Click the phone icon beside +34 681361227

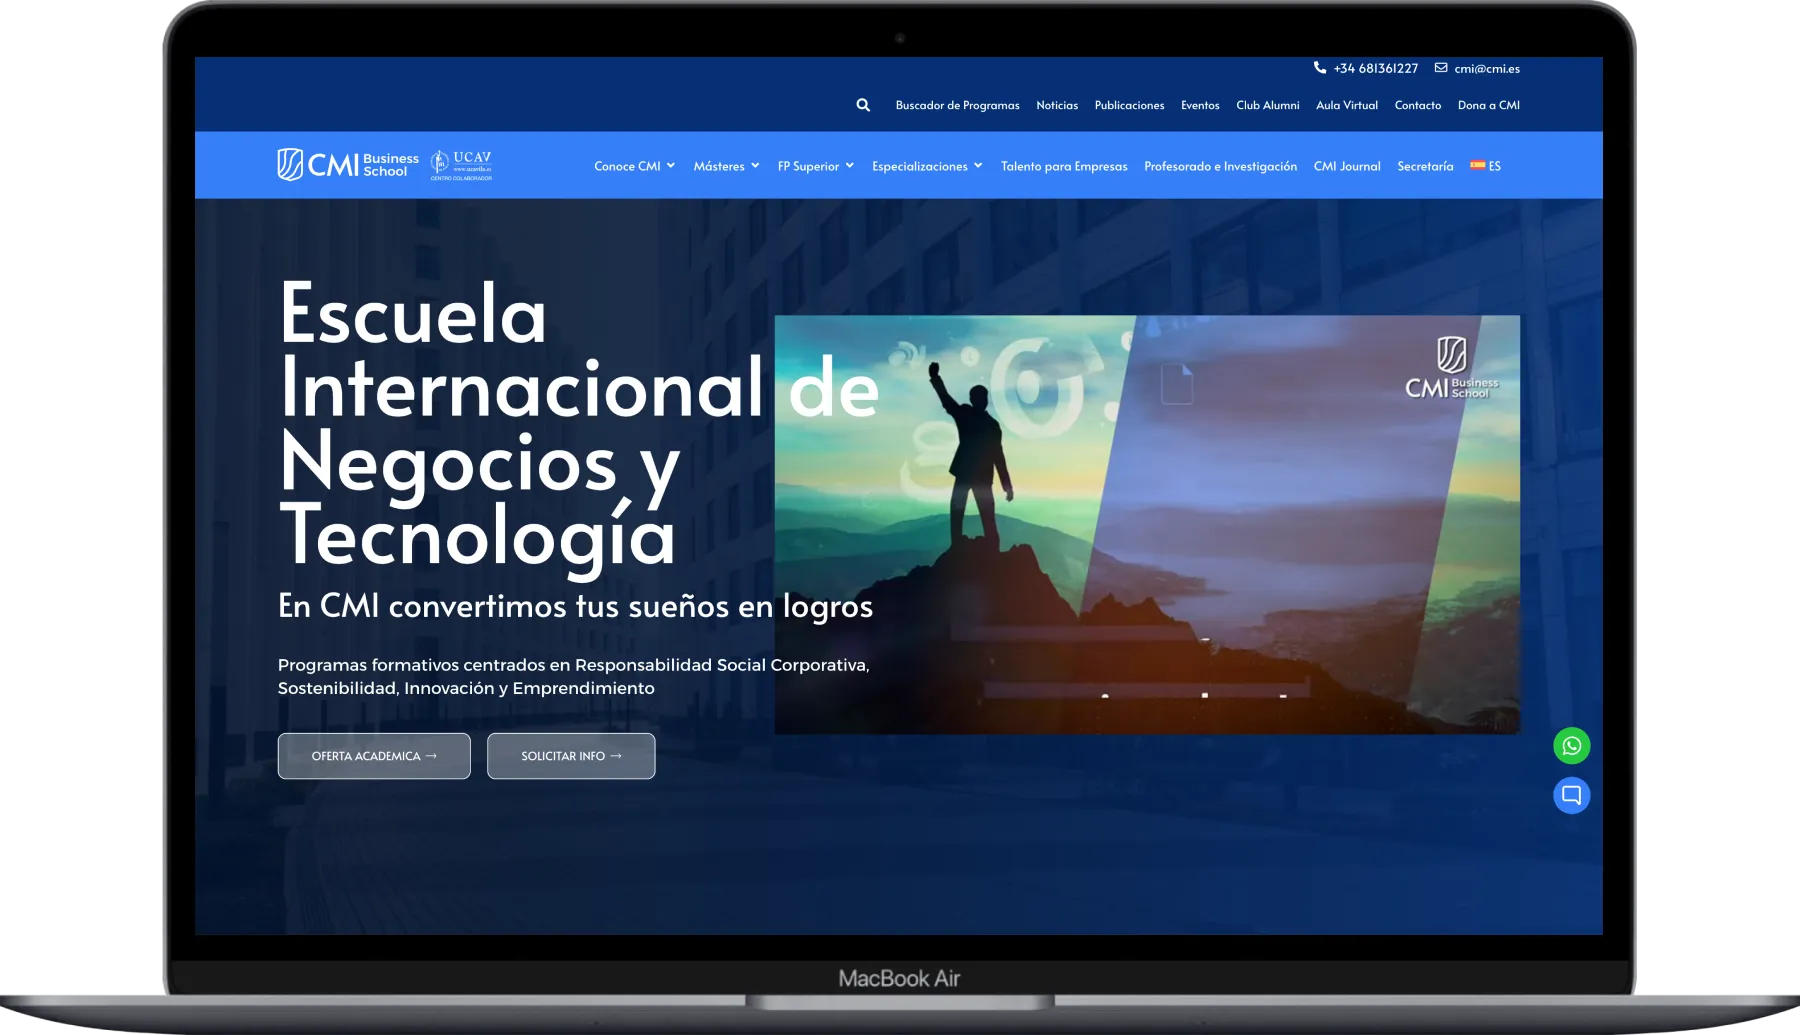coord(1320,68)
